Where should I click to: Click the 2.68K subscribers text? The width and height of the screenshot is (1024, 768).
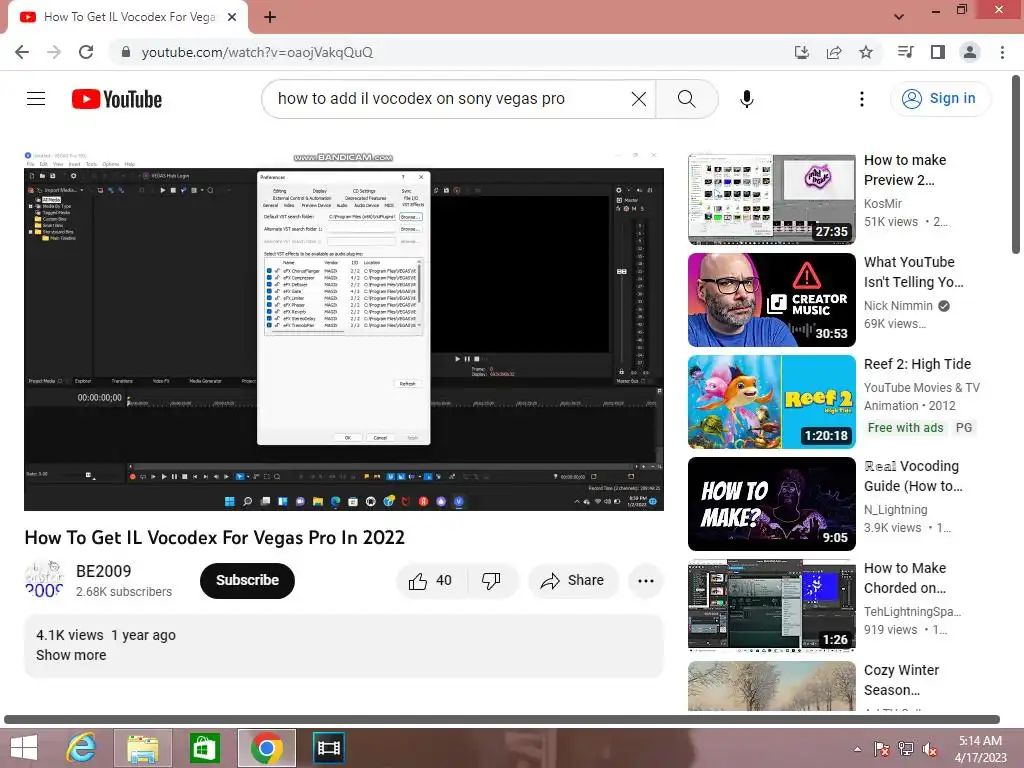point(124,592)
